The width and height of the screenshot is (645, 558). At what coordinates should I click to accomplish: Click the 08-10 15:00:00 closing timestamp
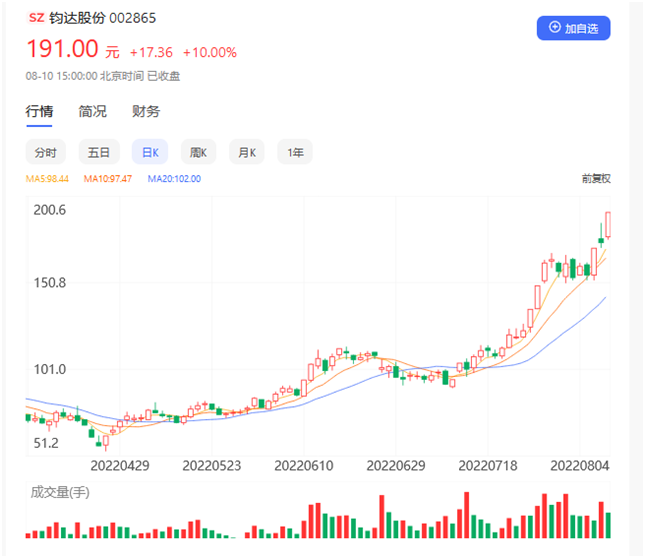click(x=103, y=76)
